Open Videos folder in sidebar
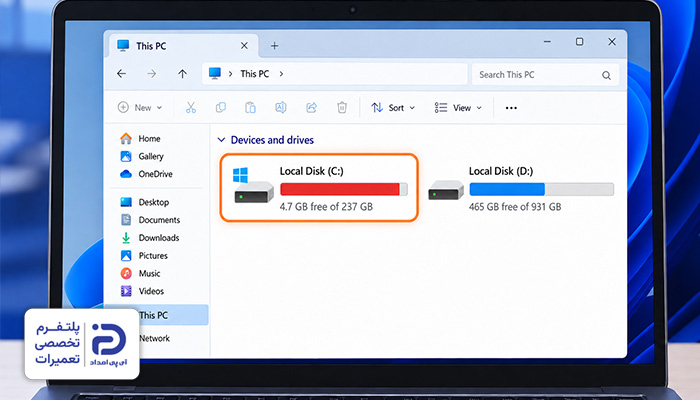The height and width of the screenshot is (400, 700). click(142, 291)
